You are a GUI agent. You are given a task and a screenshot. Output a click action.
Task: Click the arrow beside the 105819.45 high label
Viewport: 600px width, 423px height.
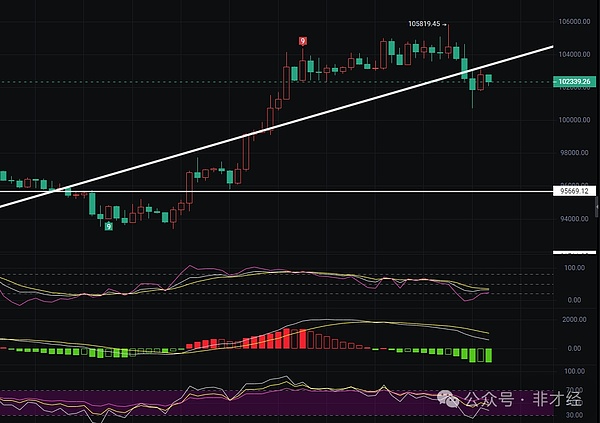[445, 24]
